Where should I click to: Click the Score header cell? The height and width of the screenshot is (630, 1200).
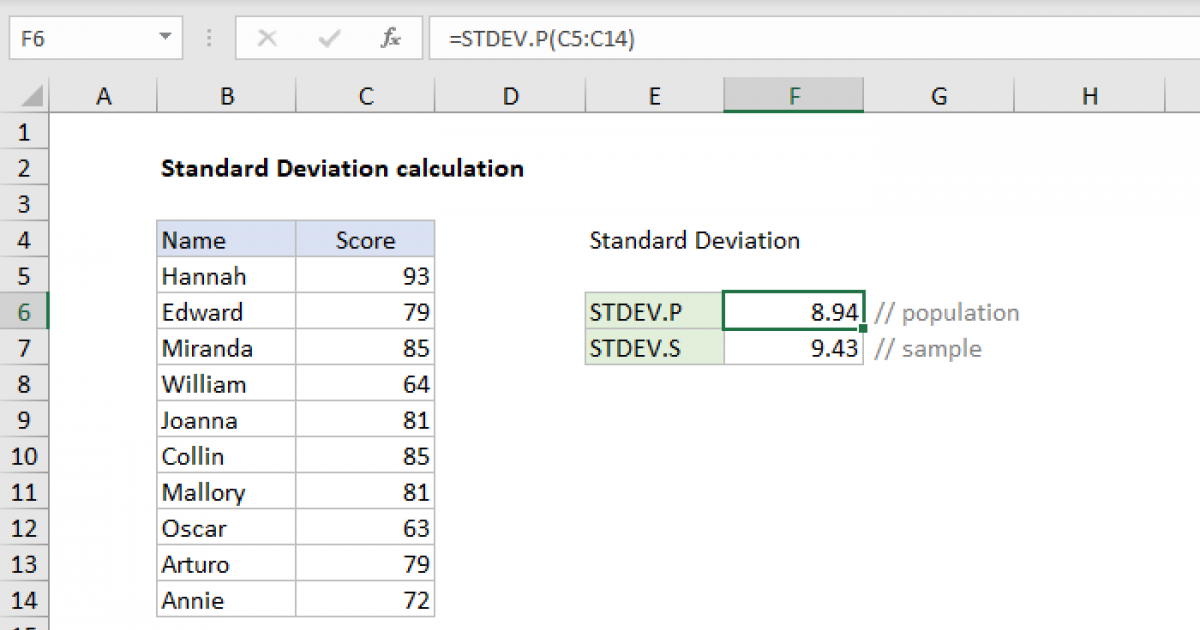tap(365, 240)
